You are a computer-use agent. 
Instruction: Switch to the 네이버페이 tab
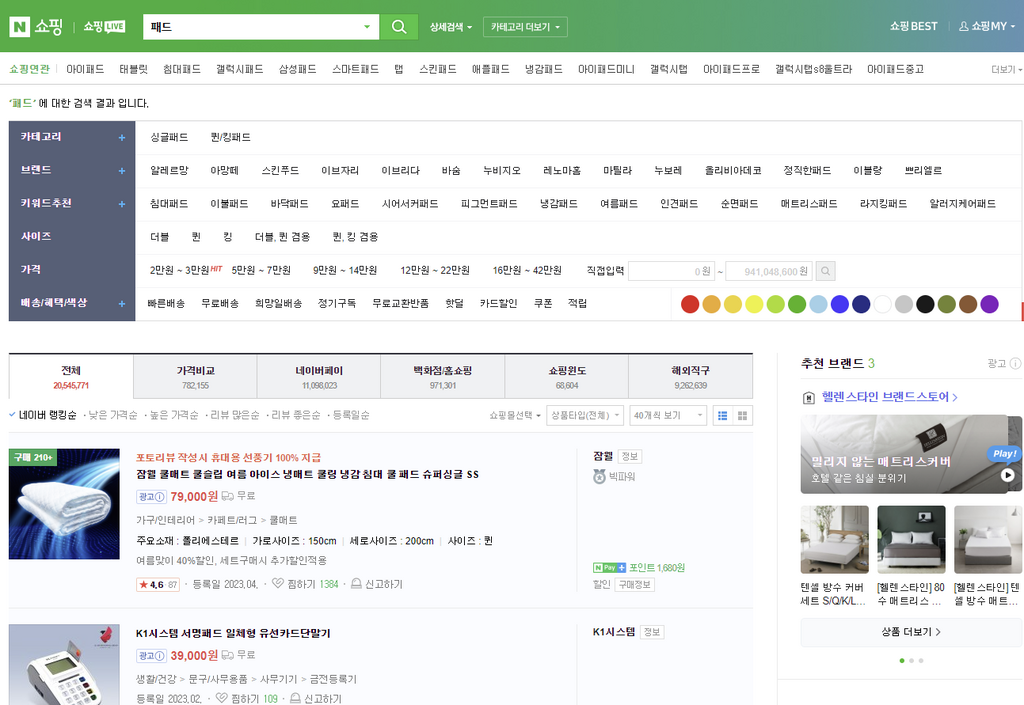point(319,377)
